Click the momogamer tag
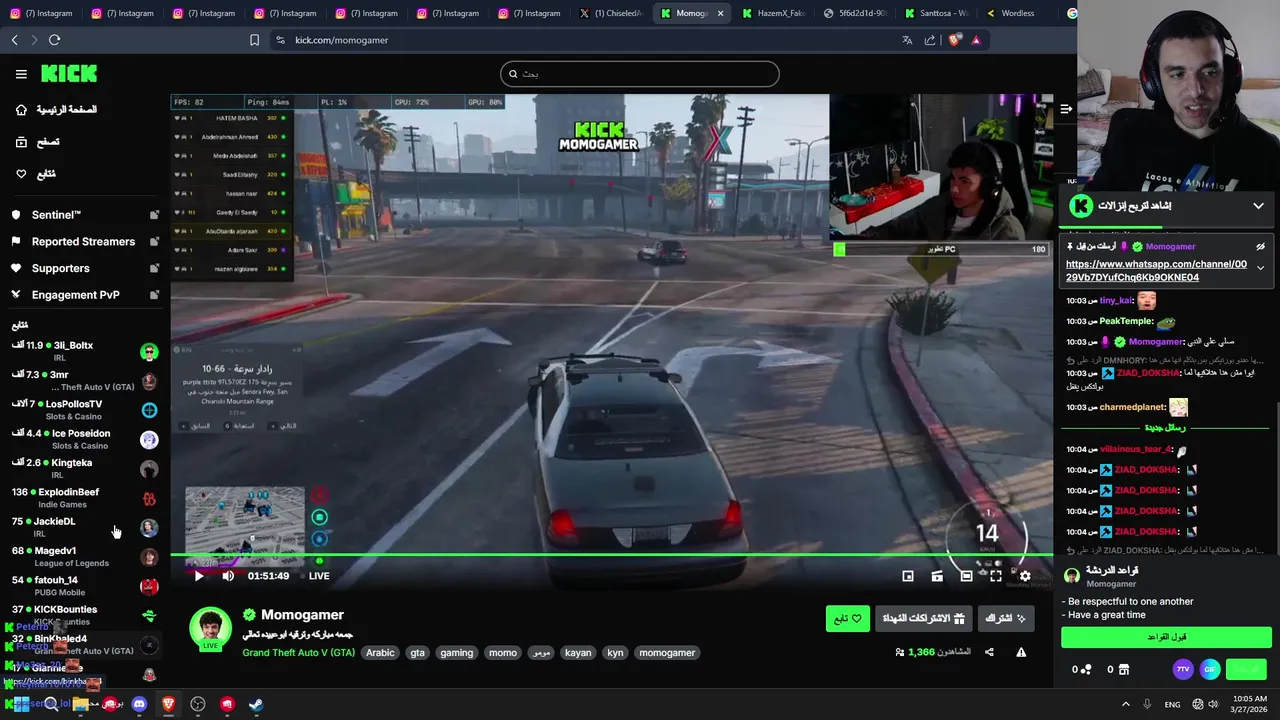 [667, 653]
